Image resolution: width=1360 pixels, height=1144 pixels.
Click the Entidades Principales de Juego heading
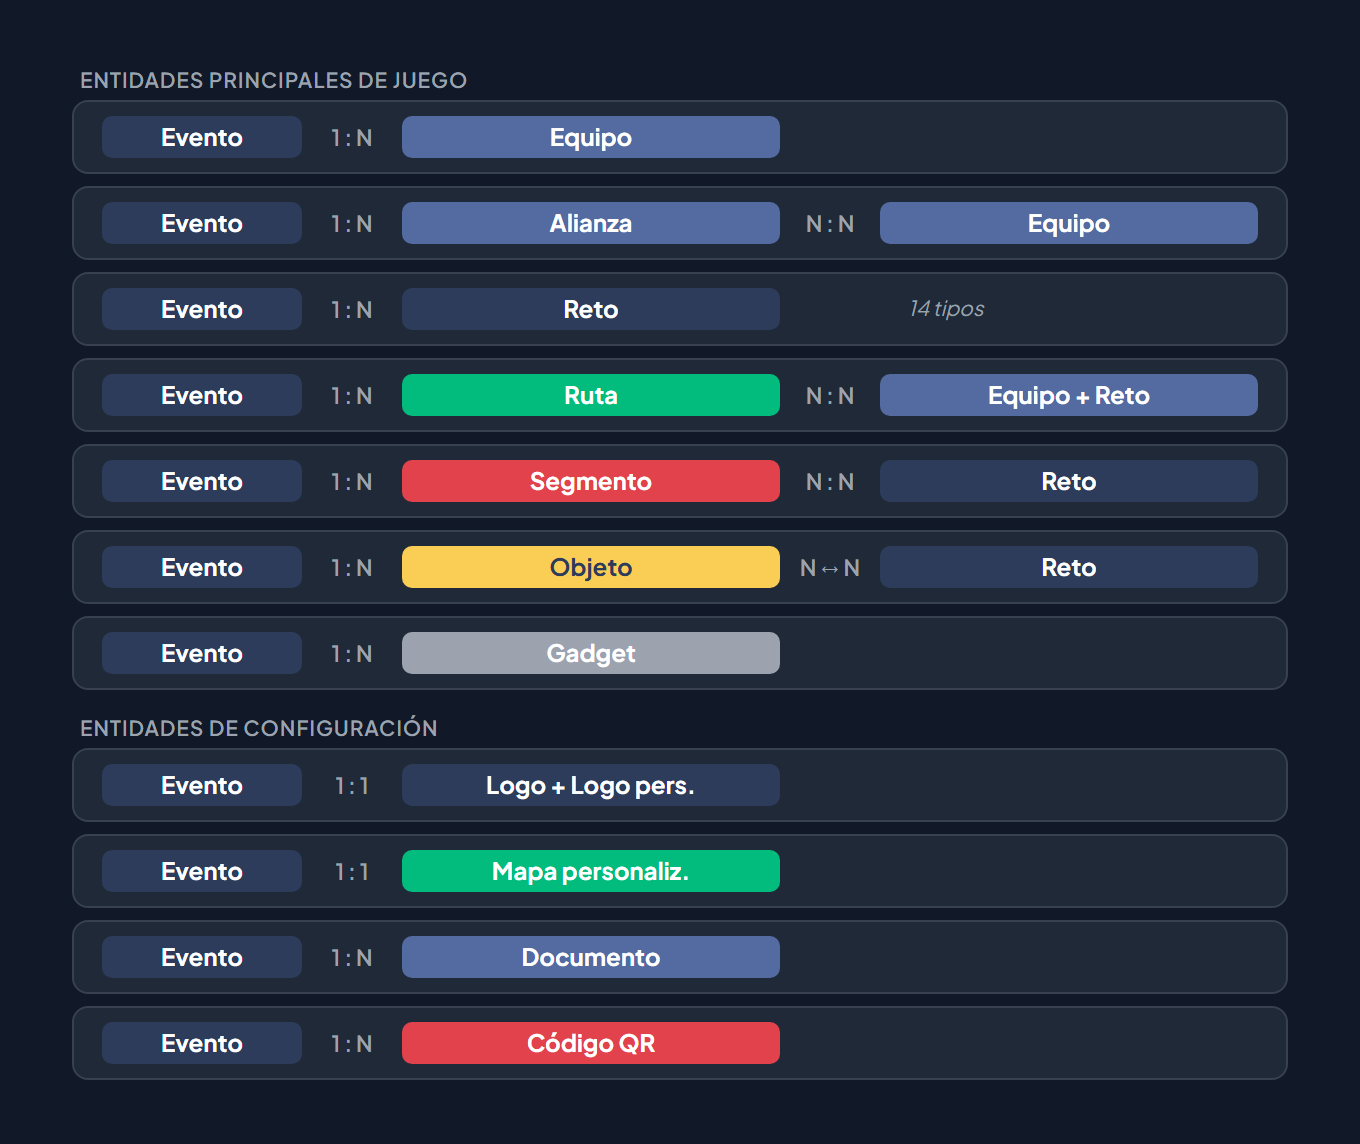[273, 80]
